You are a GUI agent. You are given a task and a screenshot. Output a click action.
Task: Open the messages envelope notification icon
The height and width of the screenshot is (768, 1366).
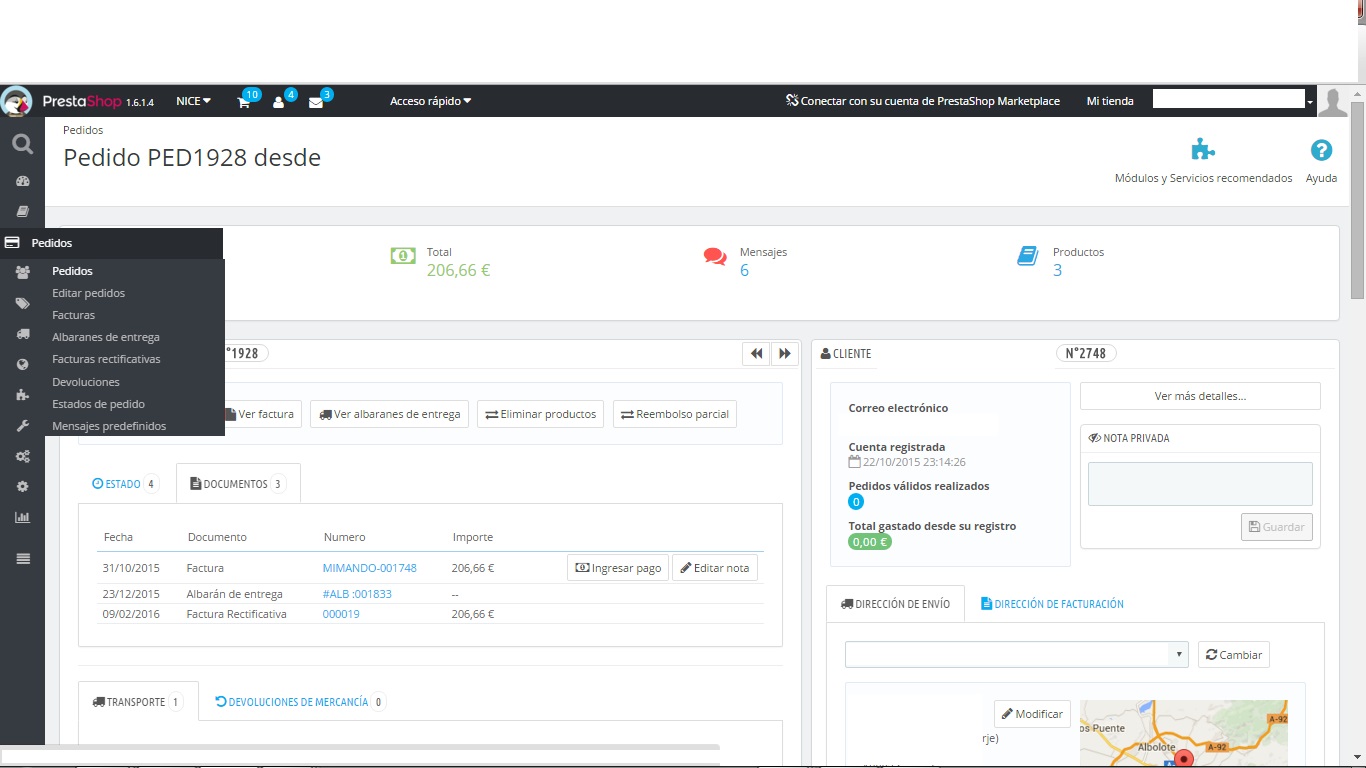coord(316,102)
